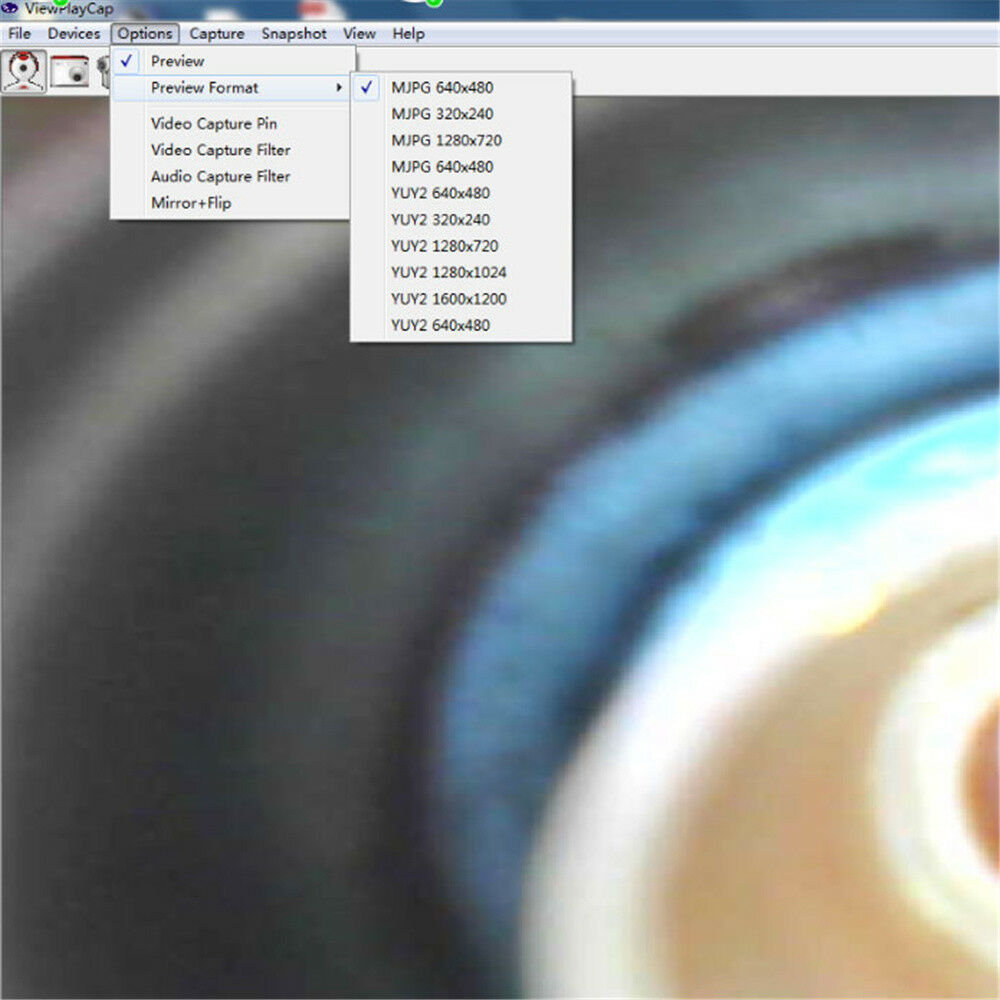Open the Audio Capture Filter settings
Image resolution: width=1000 pixels, height=1000 pixels.
tap(232, 176)
